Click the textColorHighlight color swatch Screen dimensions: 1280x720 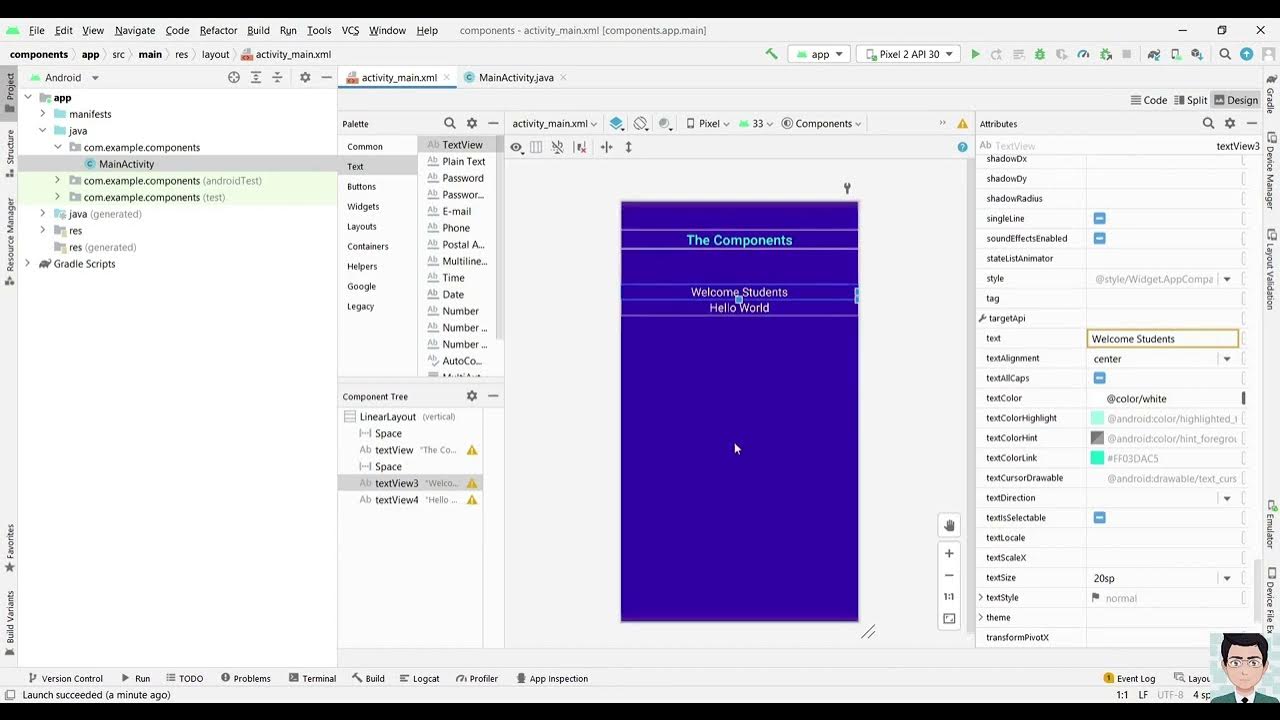[1097, 418]
